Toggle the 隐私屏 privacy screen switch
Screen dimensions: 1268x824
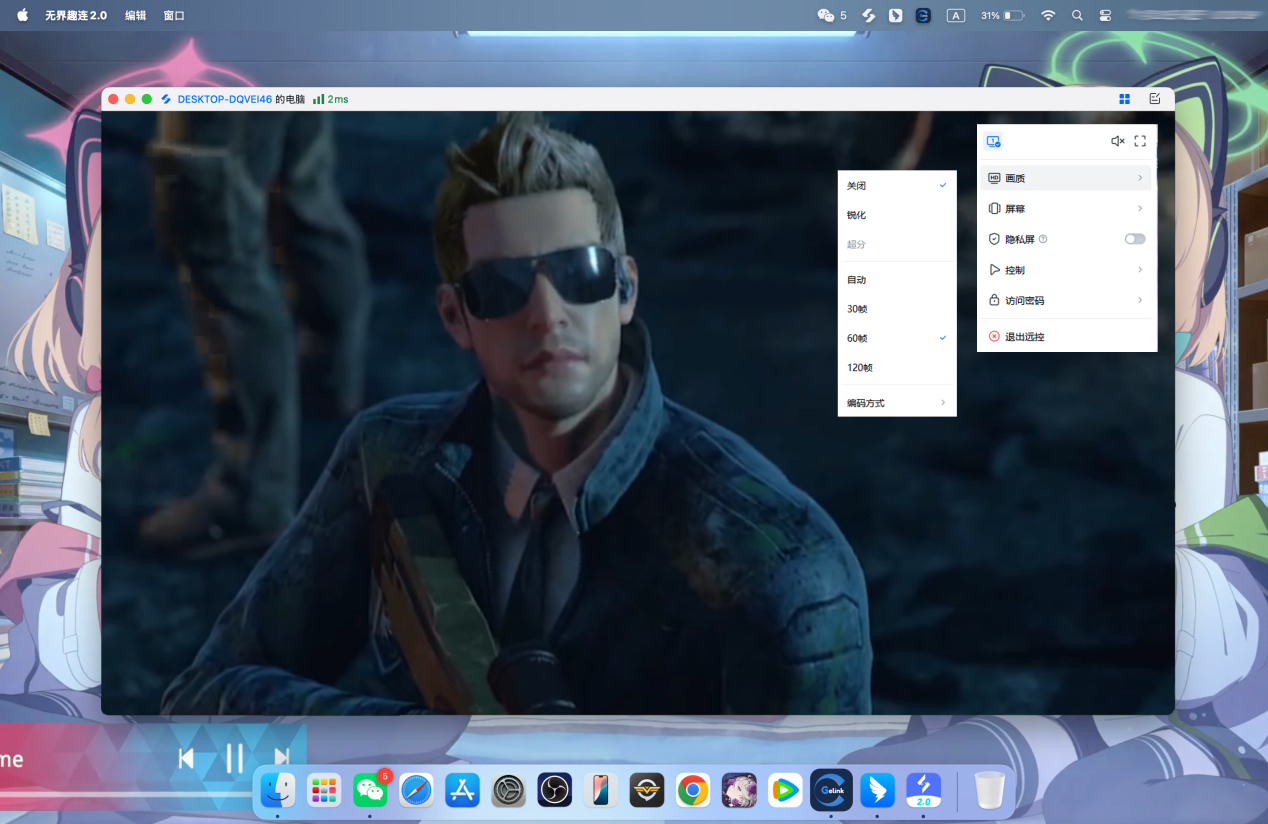1135,239
